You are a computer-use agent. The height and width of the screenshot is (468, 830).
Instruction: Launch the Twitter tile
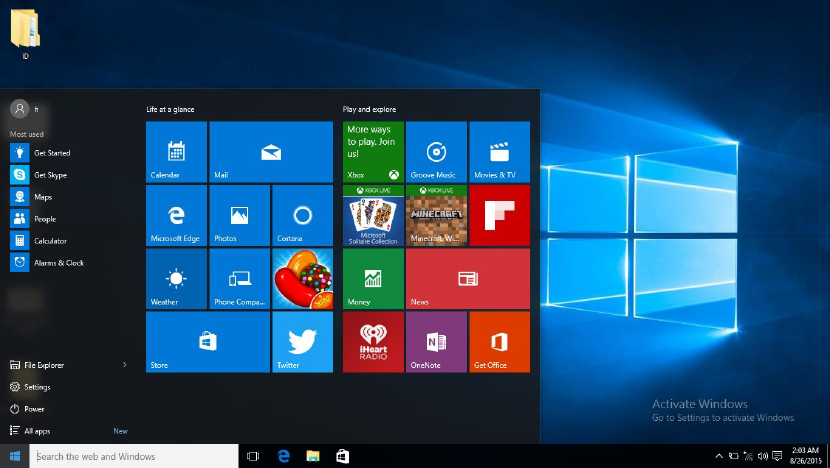tap(301, 342)
